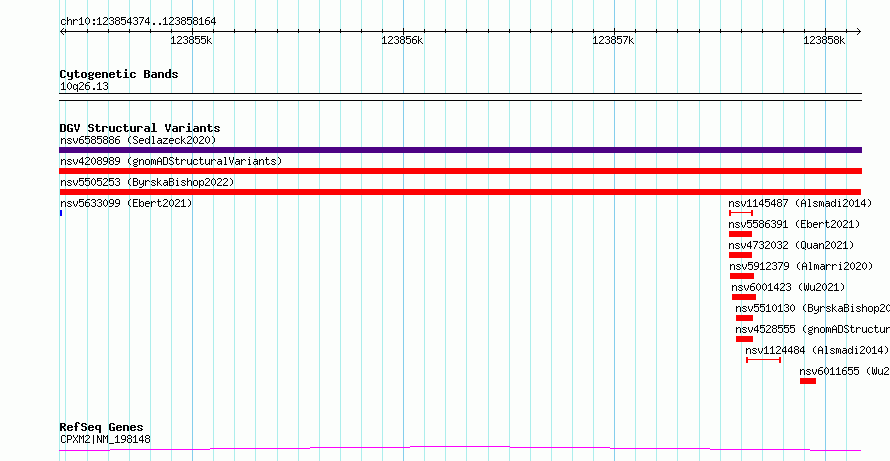Click the red nsv5586391 variant bar
This screenshot has width=890, height=461.
(740, 234)
